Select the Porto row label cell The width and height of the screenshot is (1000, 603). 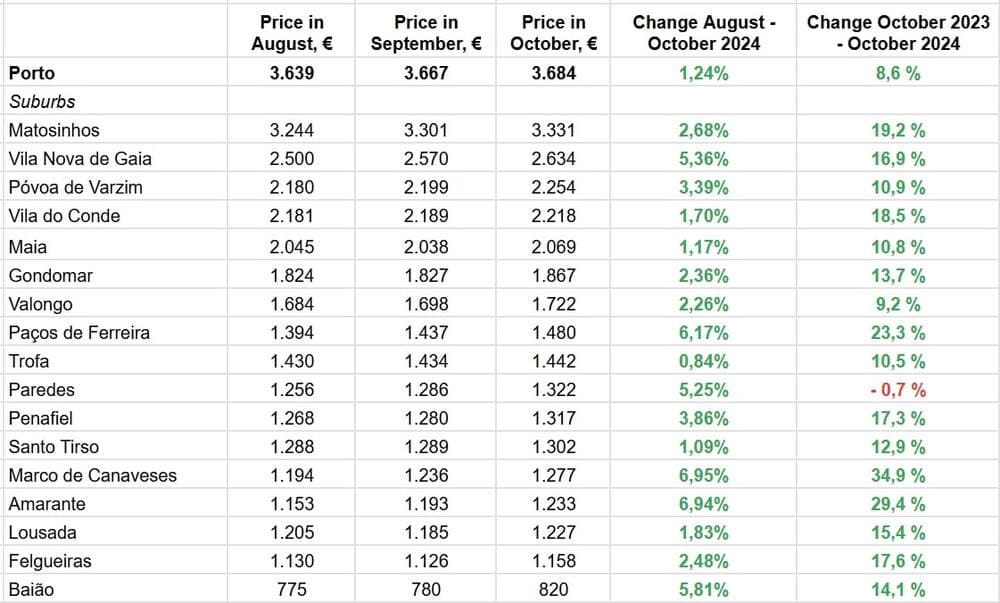click(30, 73)
